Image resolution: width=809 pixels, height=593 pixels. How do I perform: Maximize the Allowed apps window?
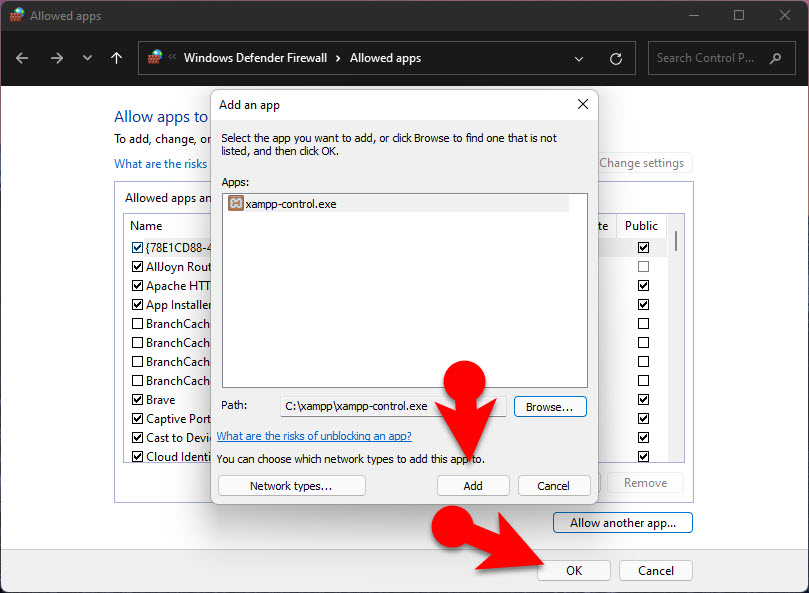point(739,15)
